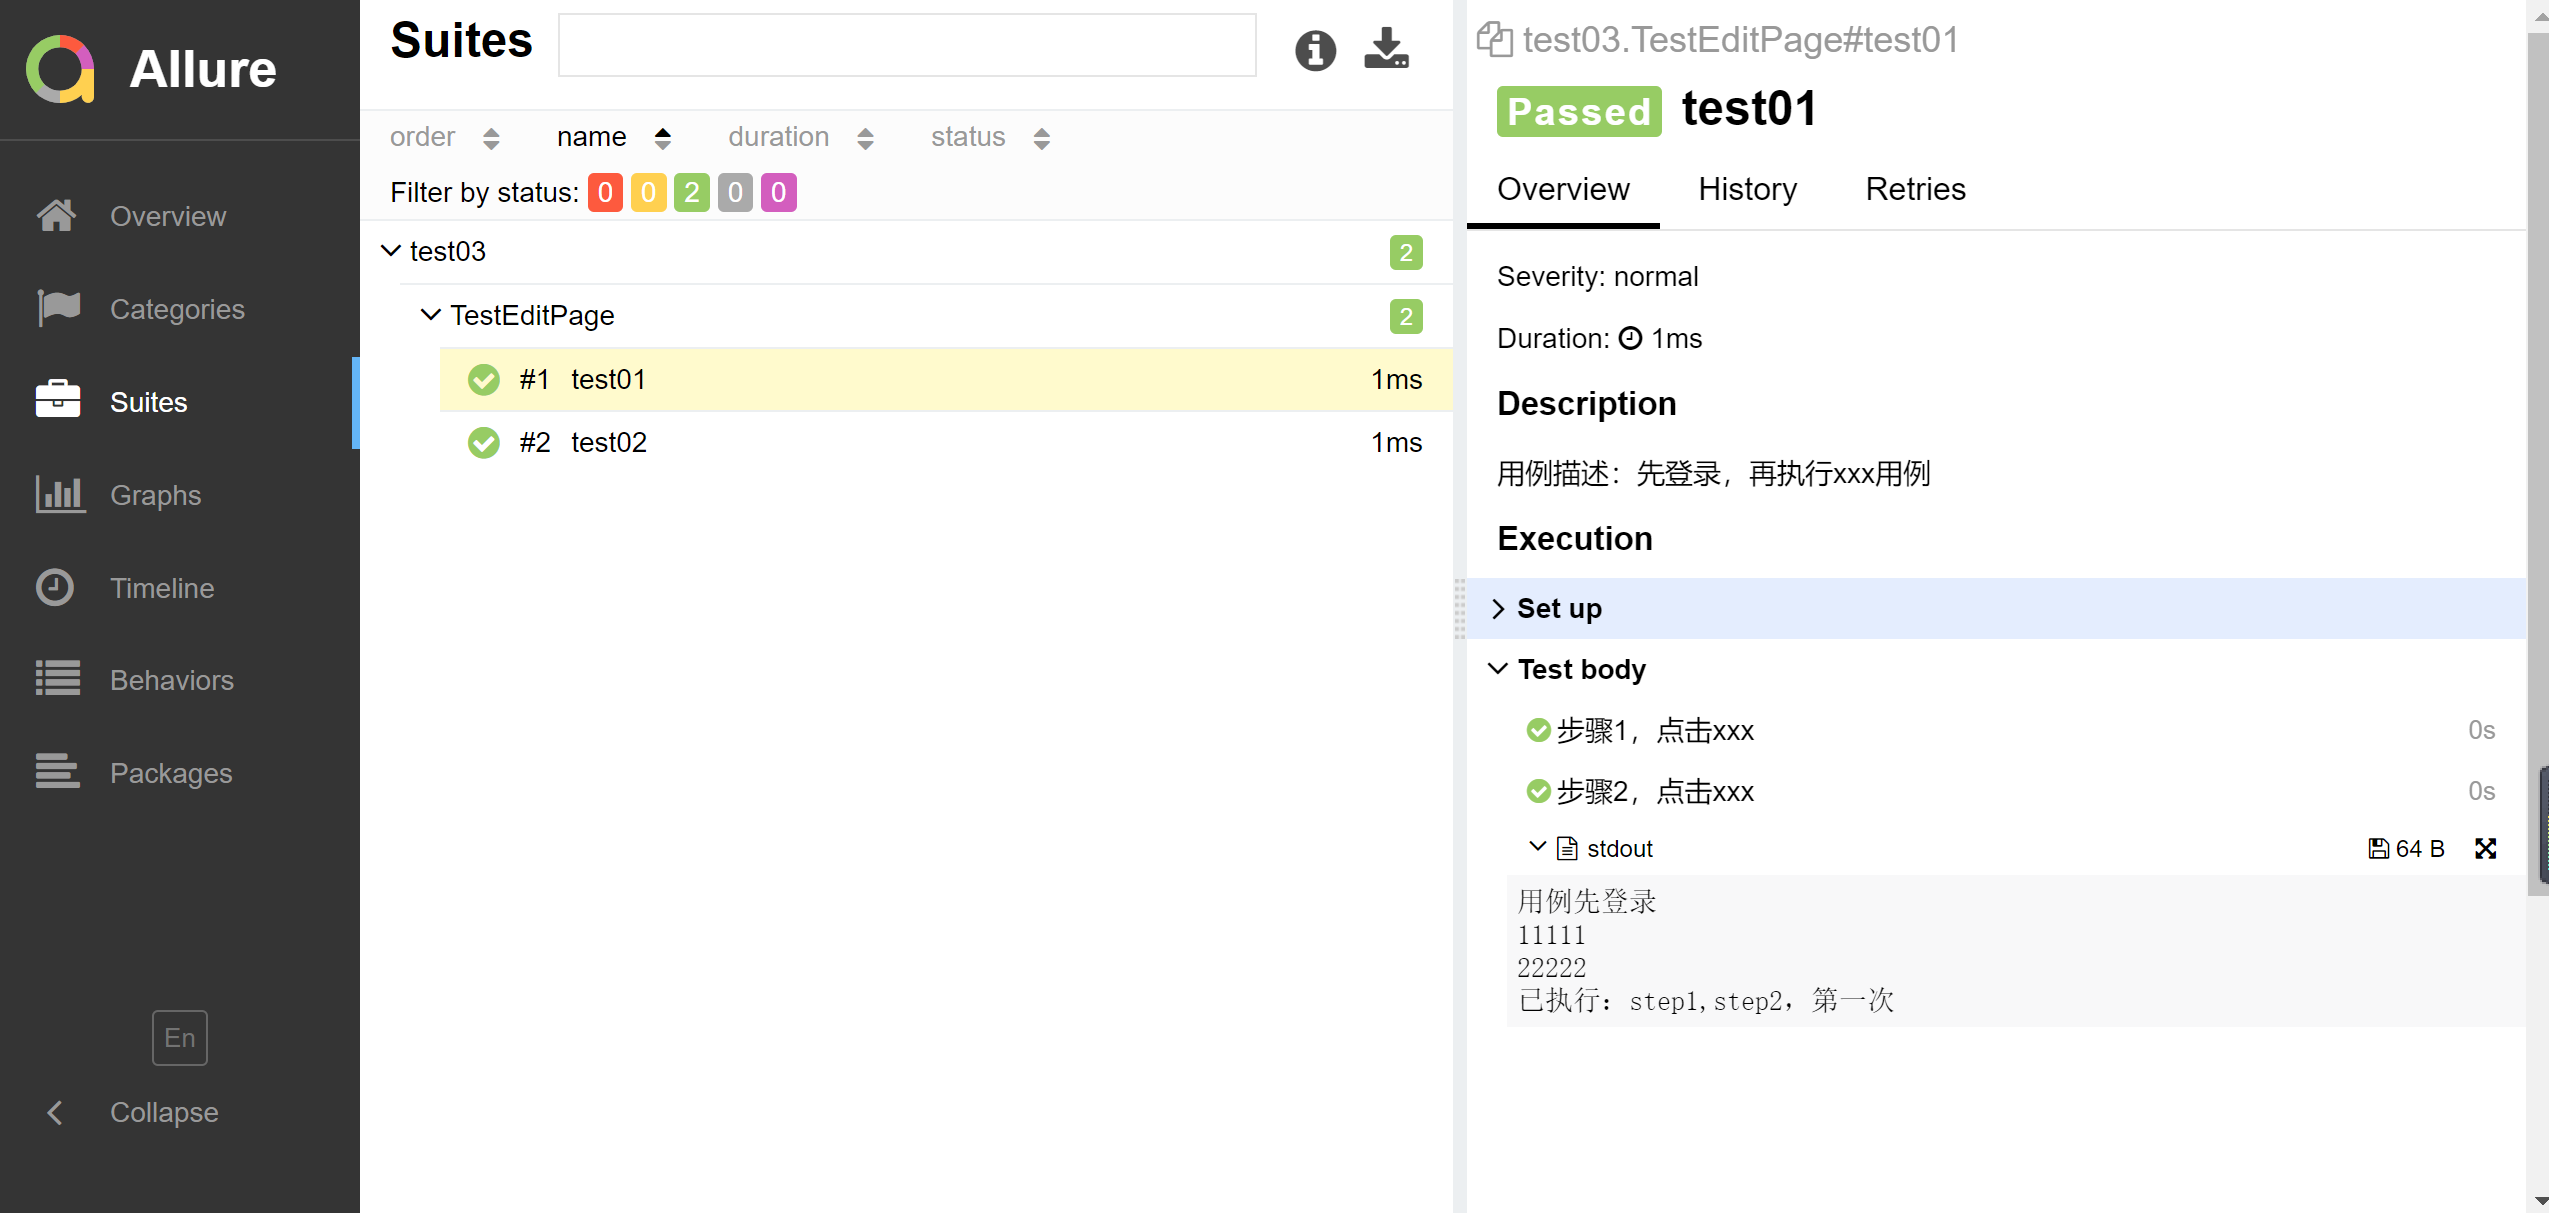The width and height of the screenshot is (2549, 1213).
Task: Click test01 passed check icon
Action: 484,380
